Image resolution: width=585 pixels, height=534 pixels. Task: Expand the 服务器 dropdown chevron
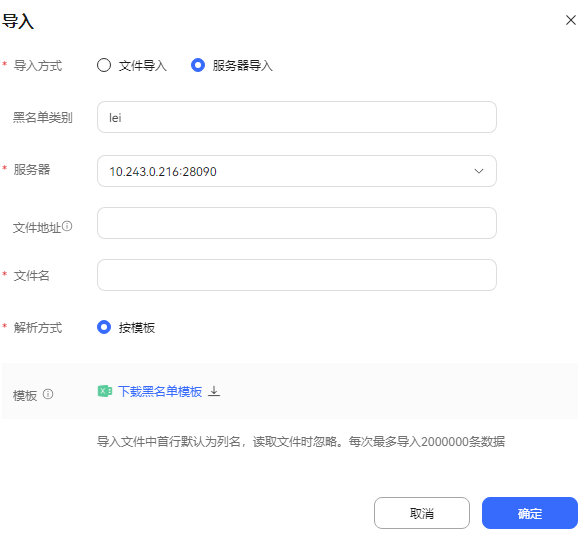coord(479,171)
